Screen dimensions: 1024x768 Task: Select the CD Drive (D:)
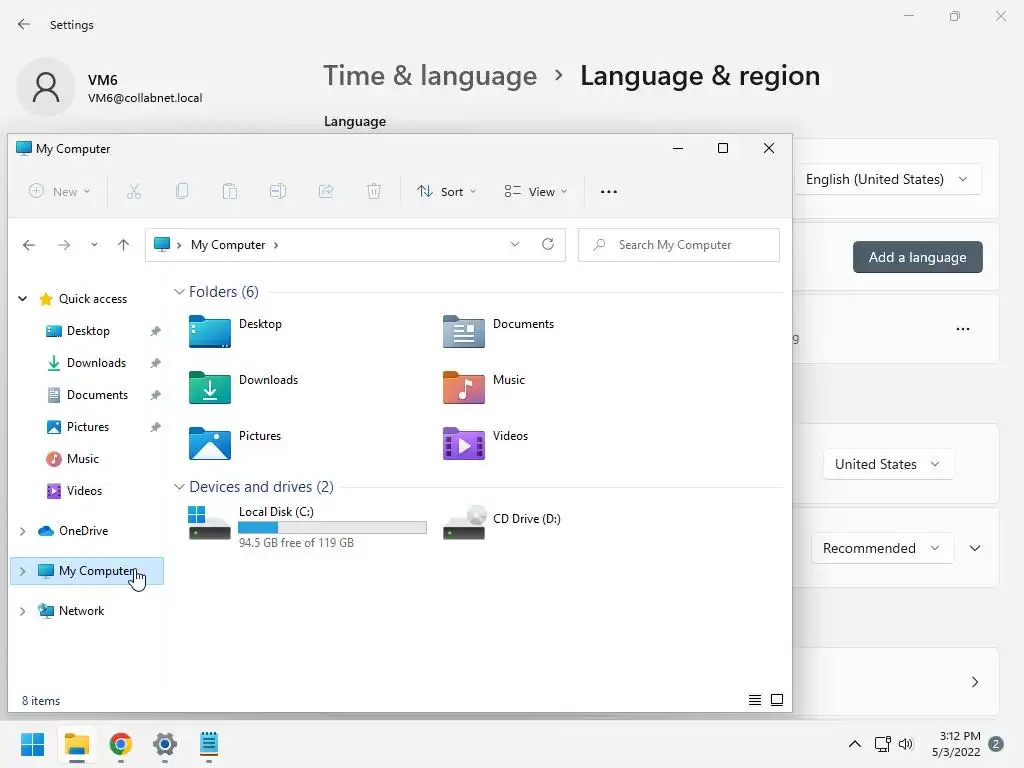click(502, 522)
